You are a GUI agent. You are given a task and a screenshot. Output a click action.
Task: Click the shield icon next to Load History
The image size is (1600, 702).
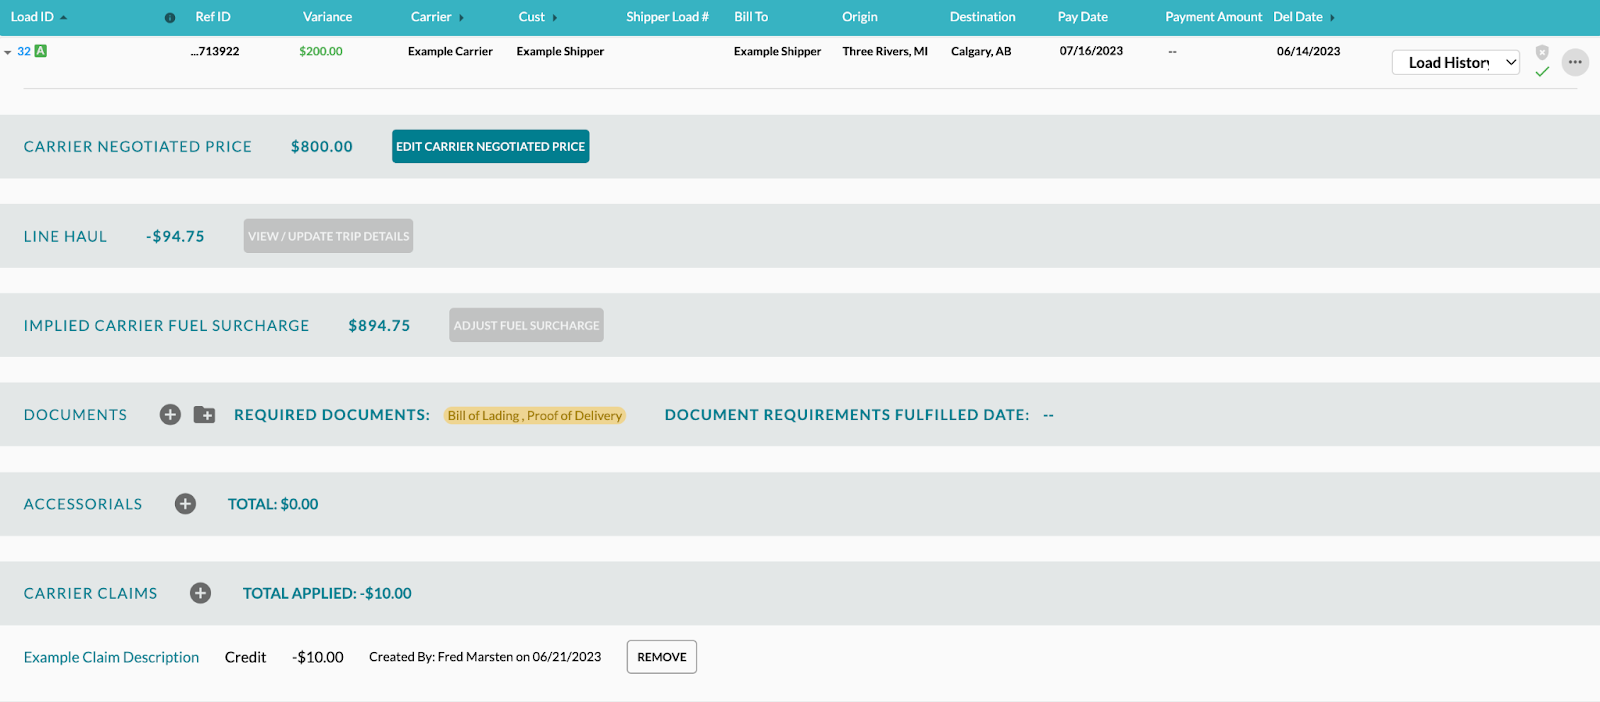click(x=1542, y=52)
